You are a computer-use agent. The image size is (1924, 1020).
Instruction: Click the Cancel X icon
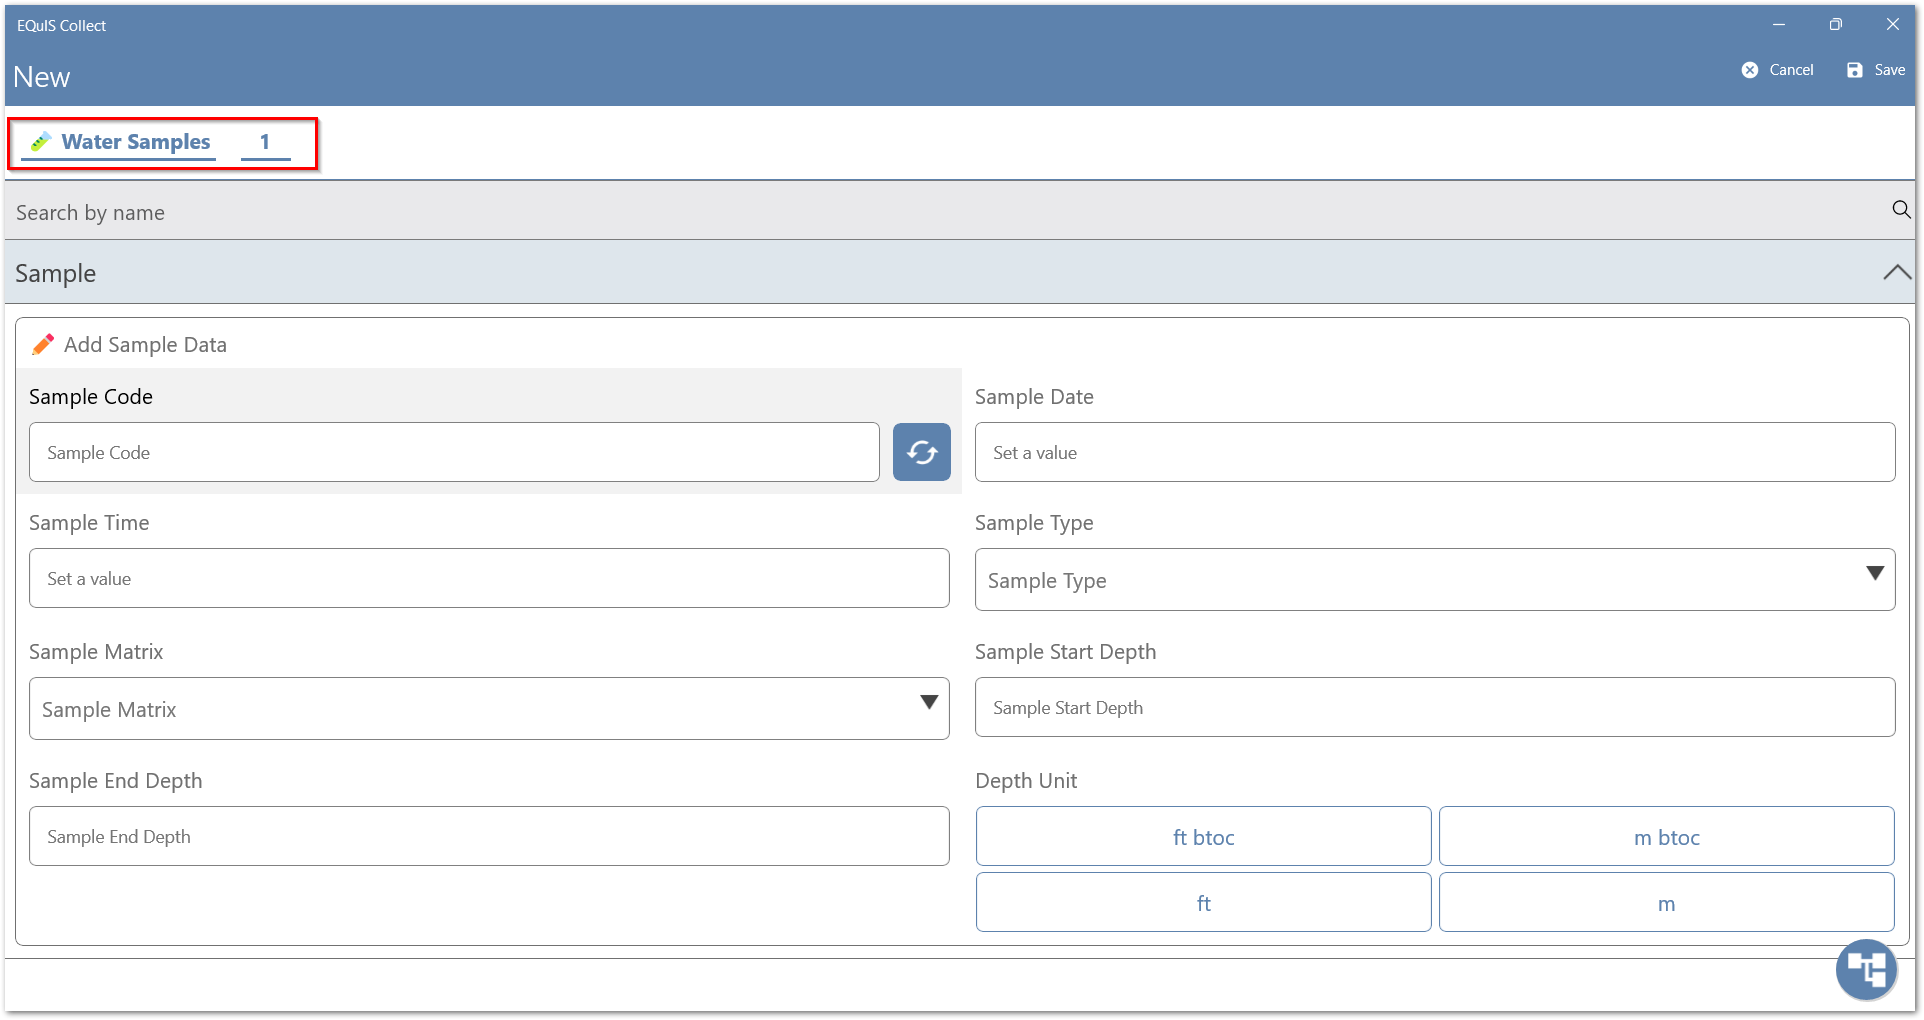tap(1749, 70)
